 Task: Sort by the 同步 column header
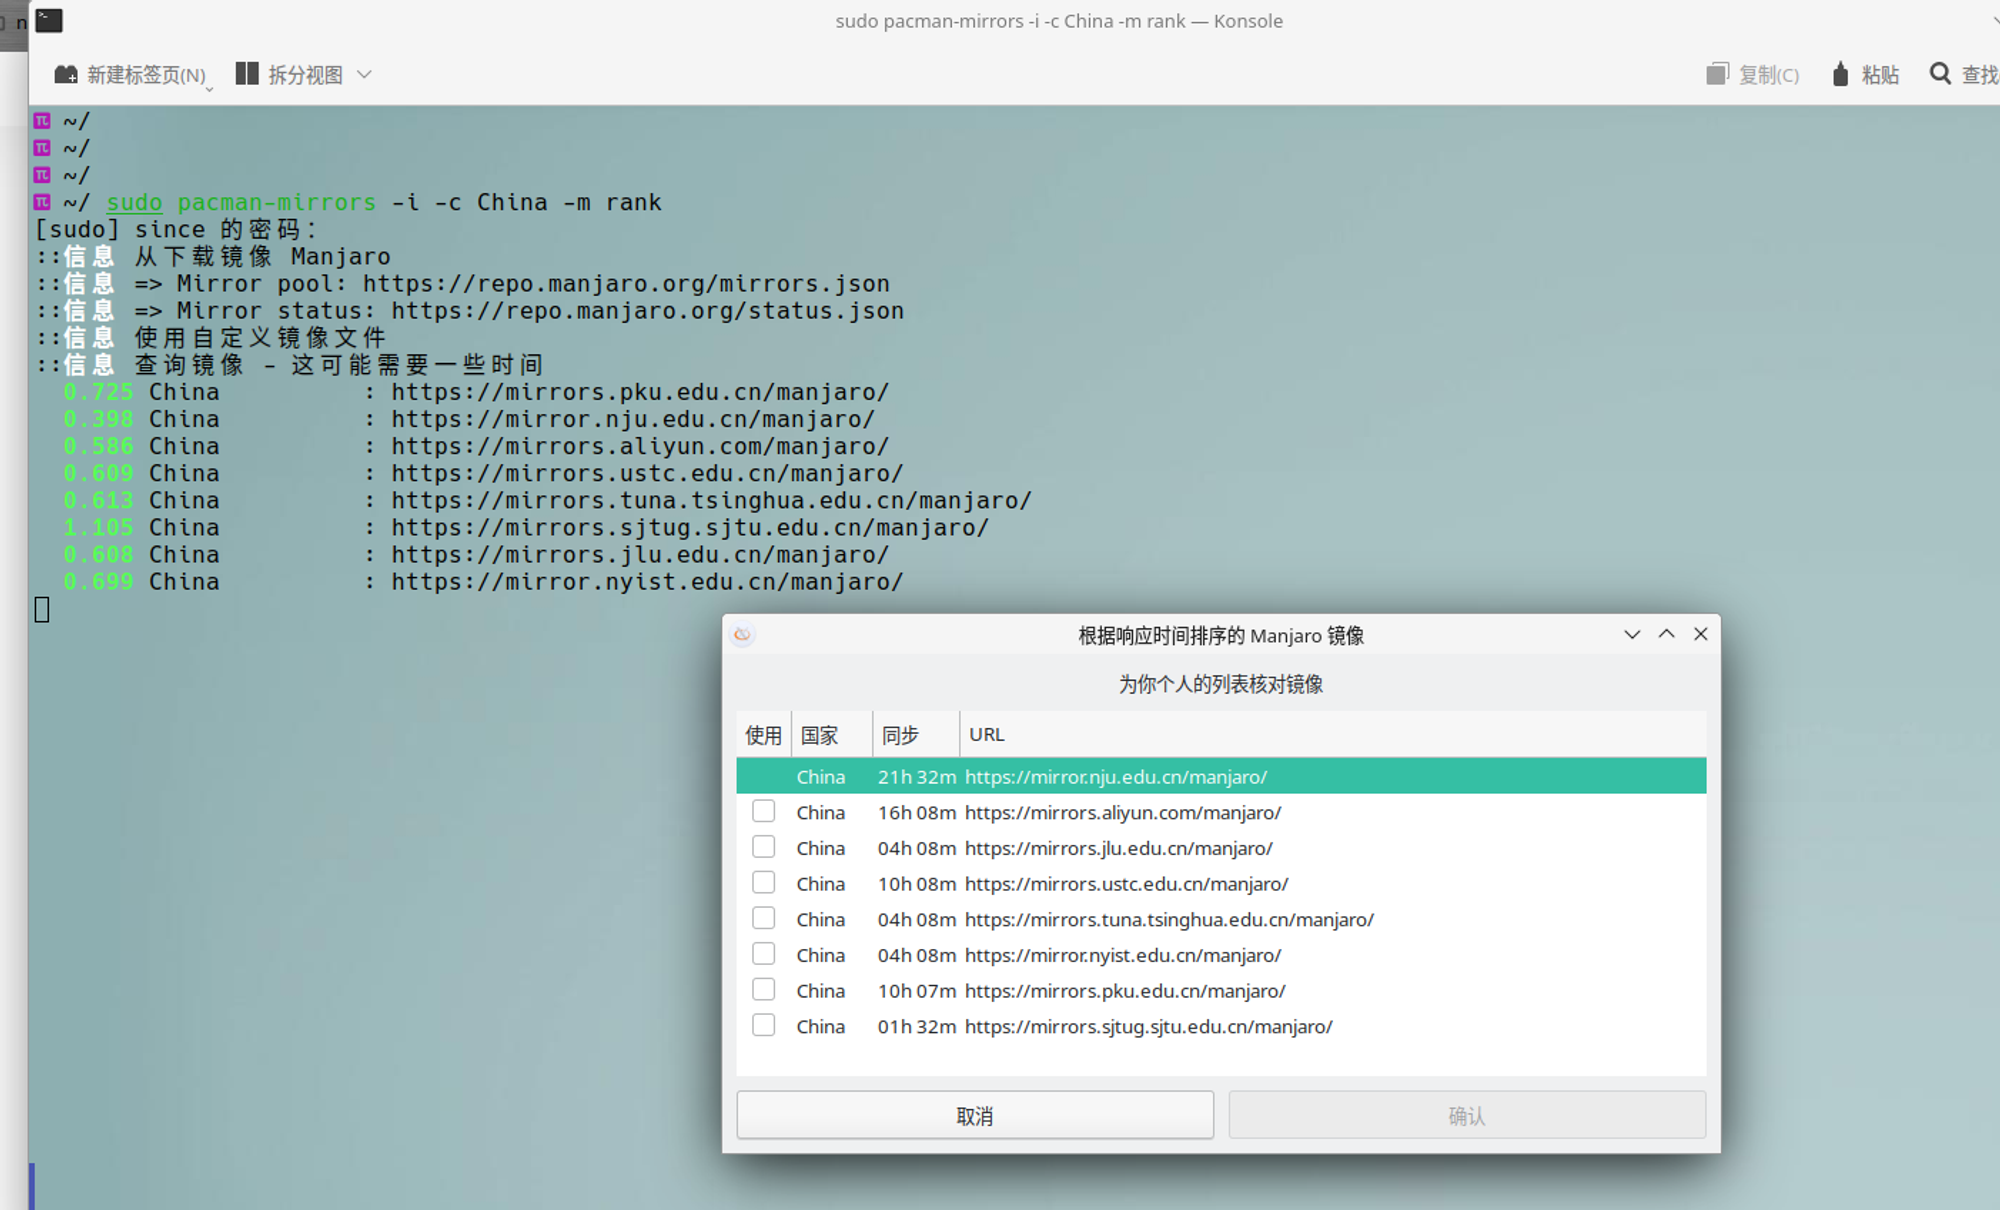(x=916, y=735)
